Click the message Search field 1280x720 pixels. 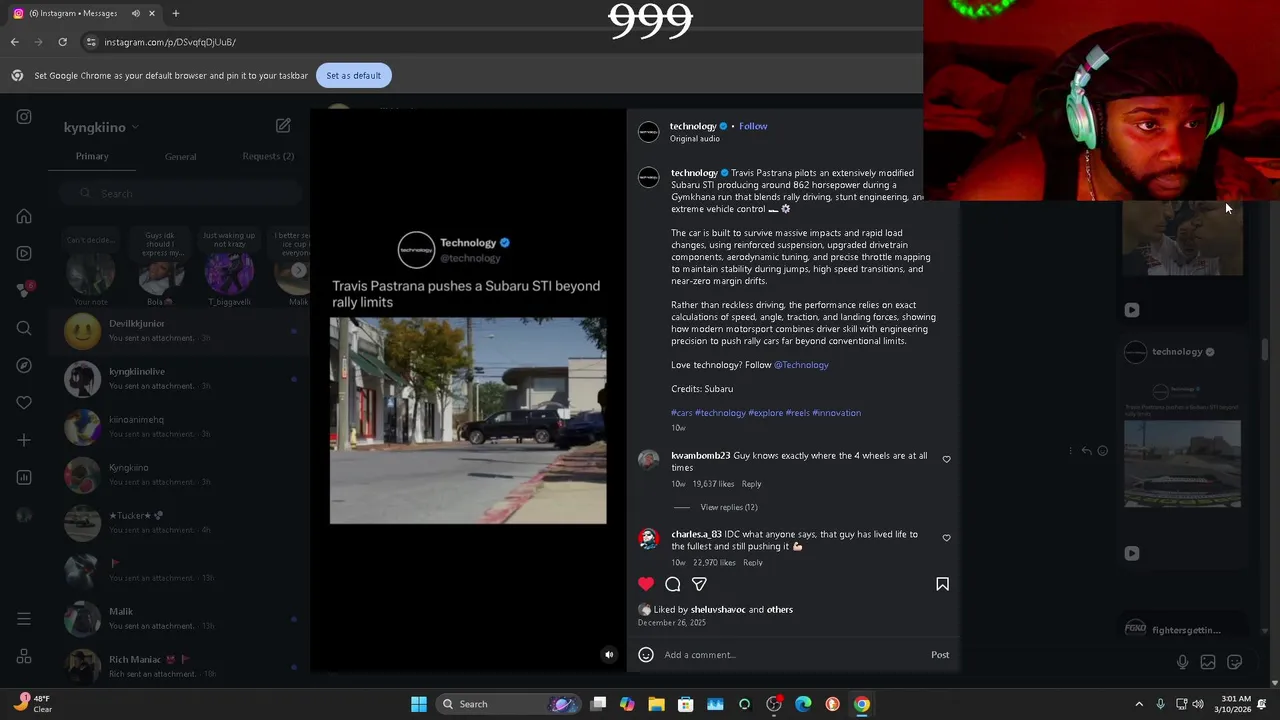[x=180, y=193]
